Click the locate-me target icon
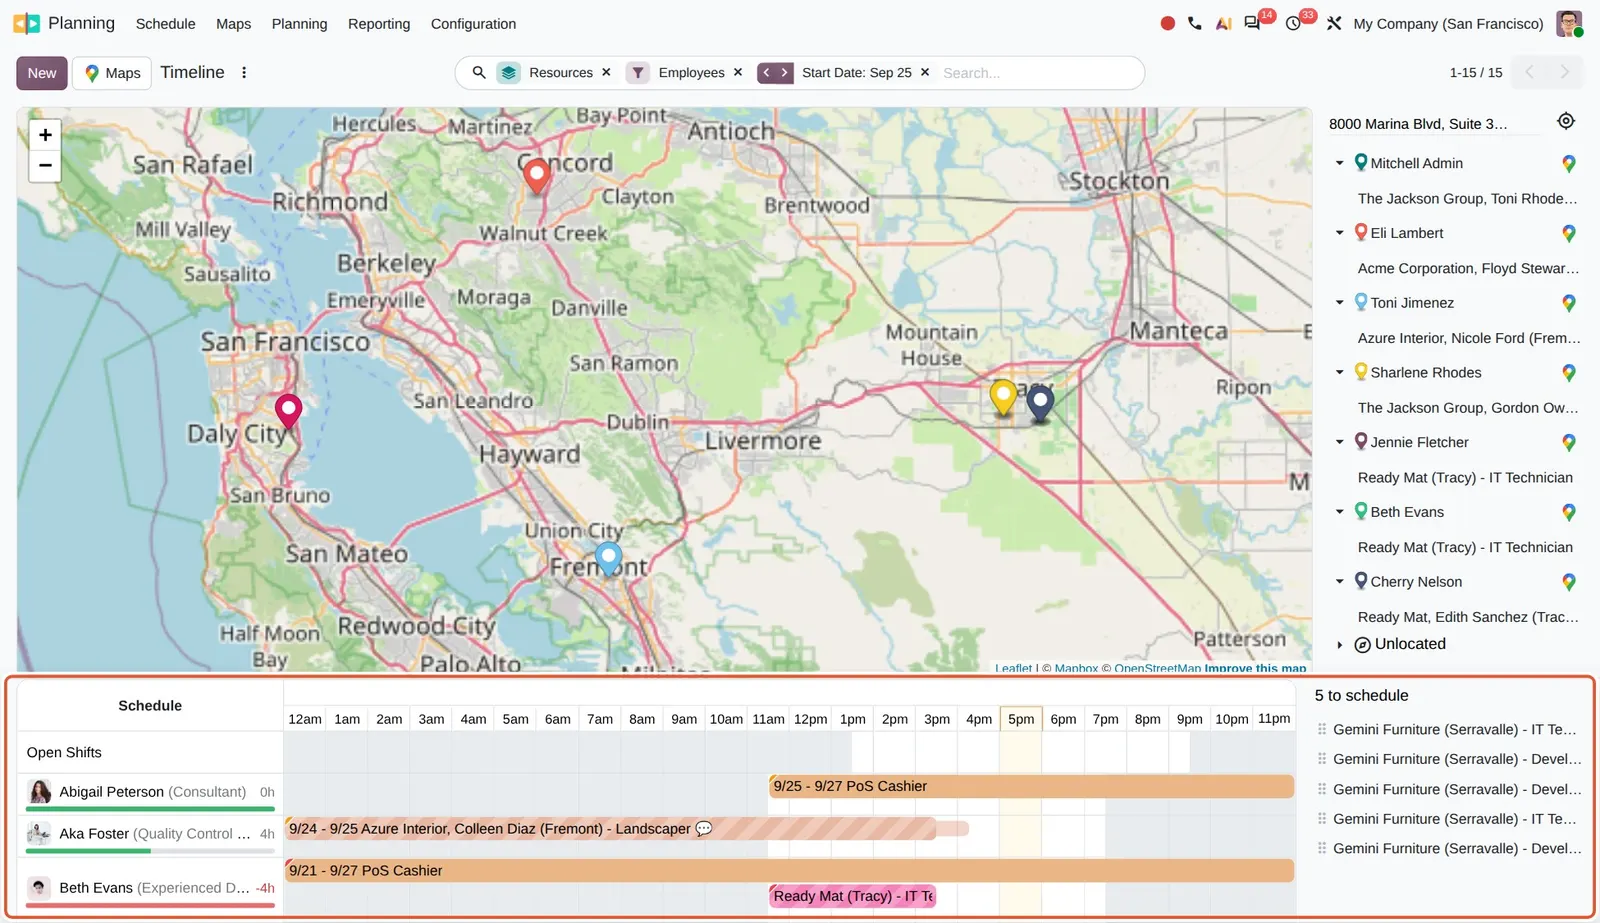This screenshot has width=1600, height=923. point(1566,121)
